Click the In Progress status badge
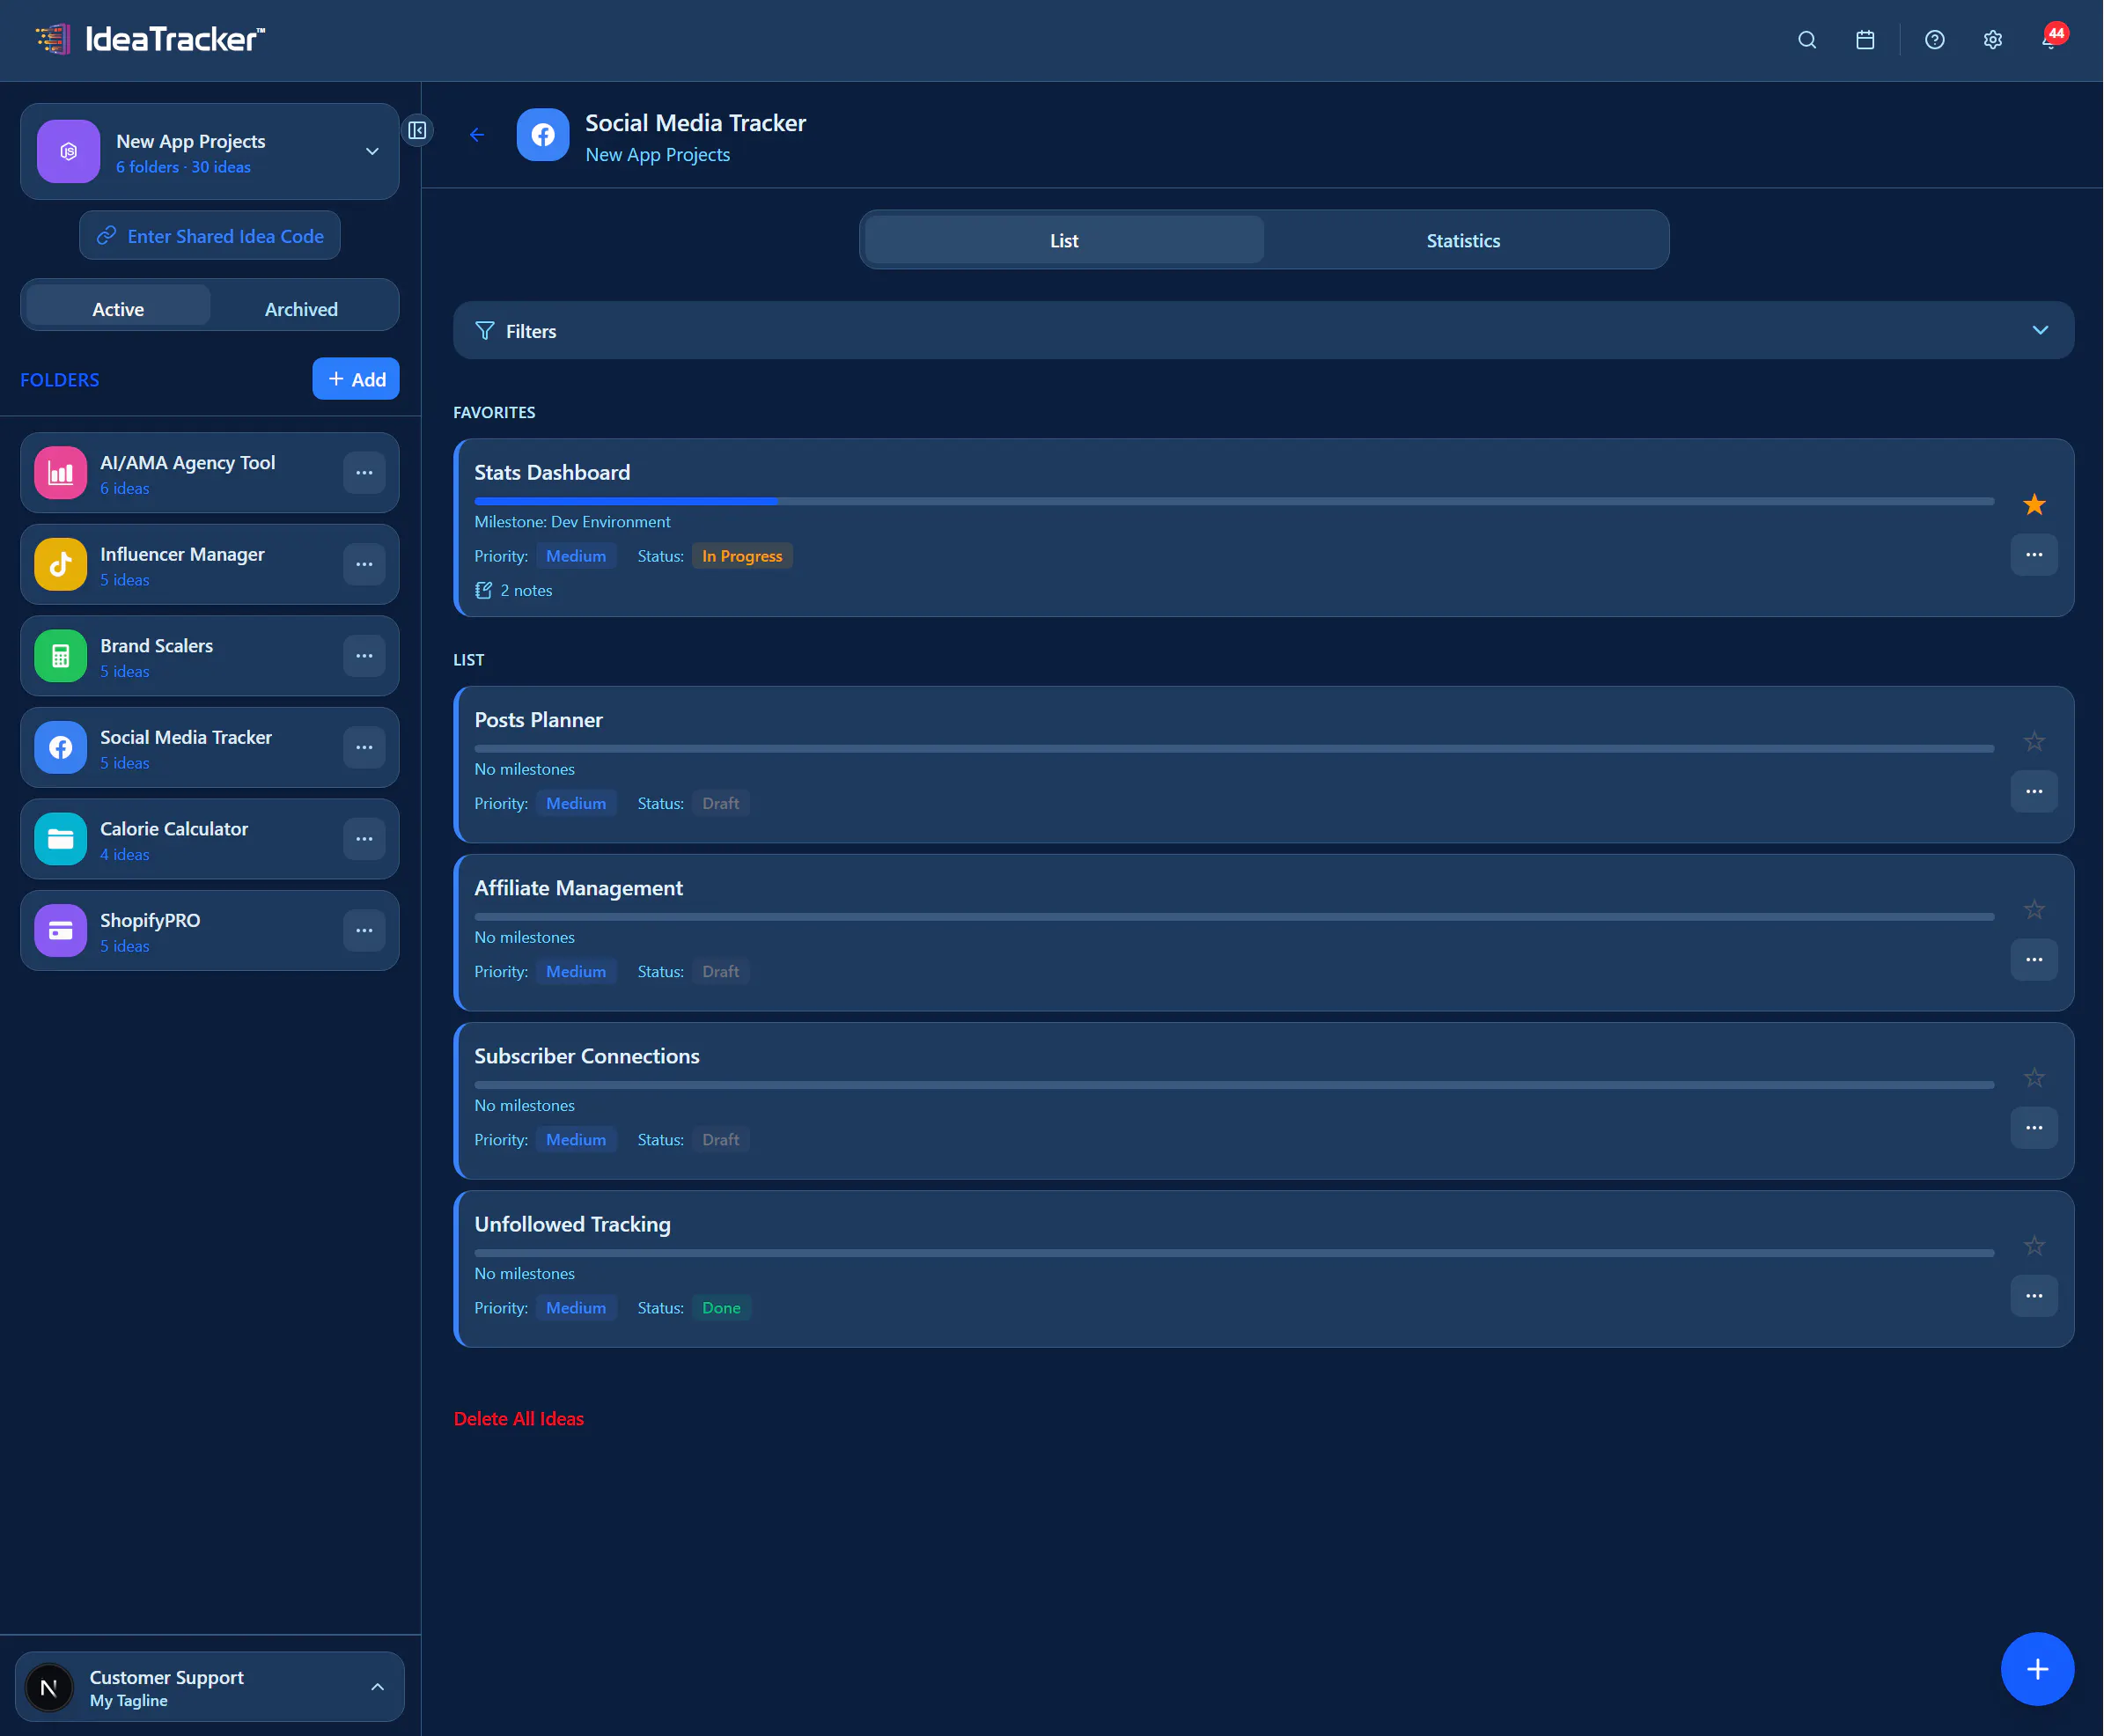 [742, 556]
